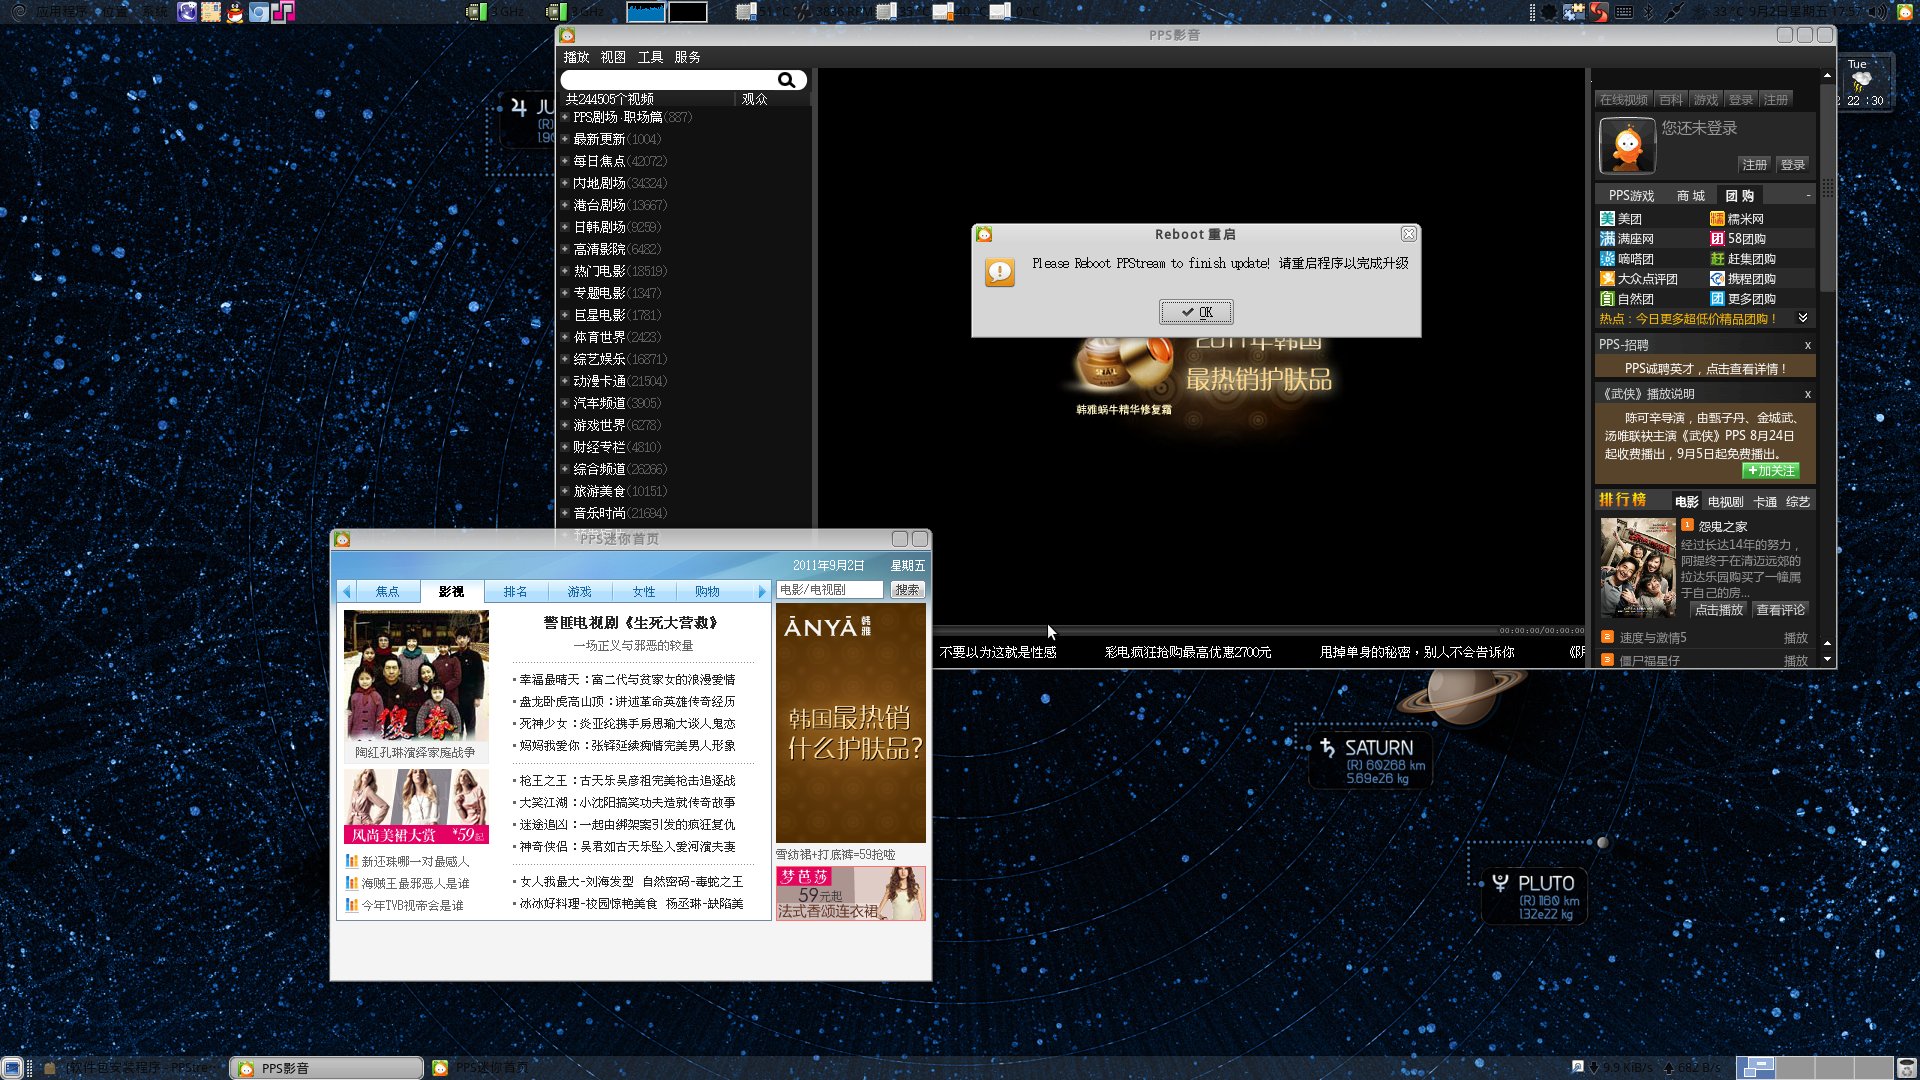Switch to the 焦点 tab in mini homepage
The width and height of the screenshot is (1920, 1080).
387,592
